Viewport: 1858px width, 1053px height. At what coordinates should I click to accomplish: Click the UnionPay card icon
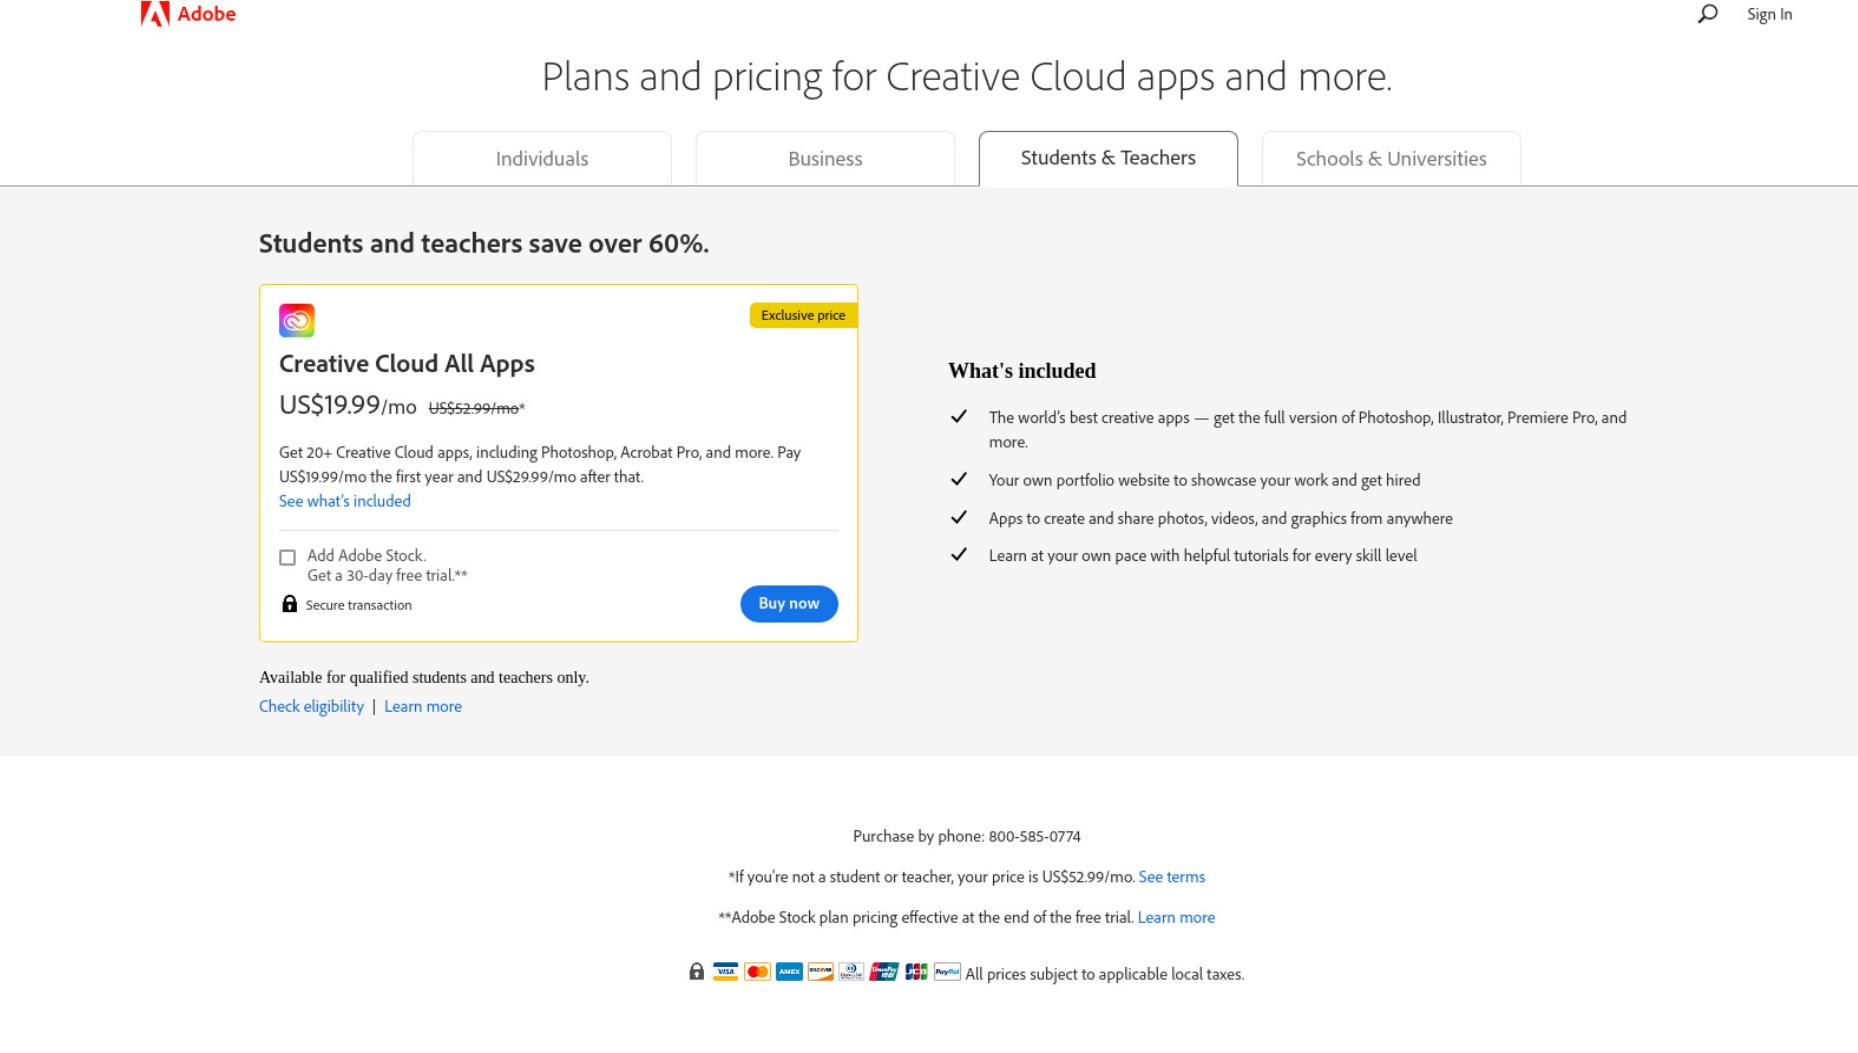[x=884, y=972]
